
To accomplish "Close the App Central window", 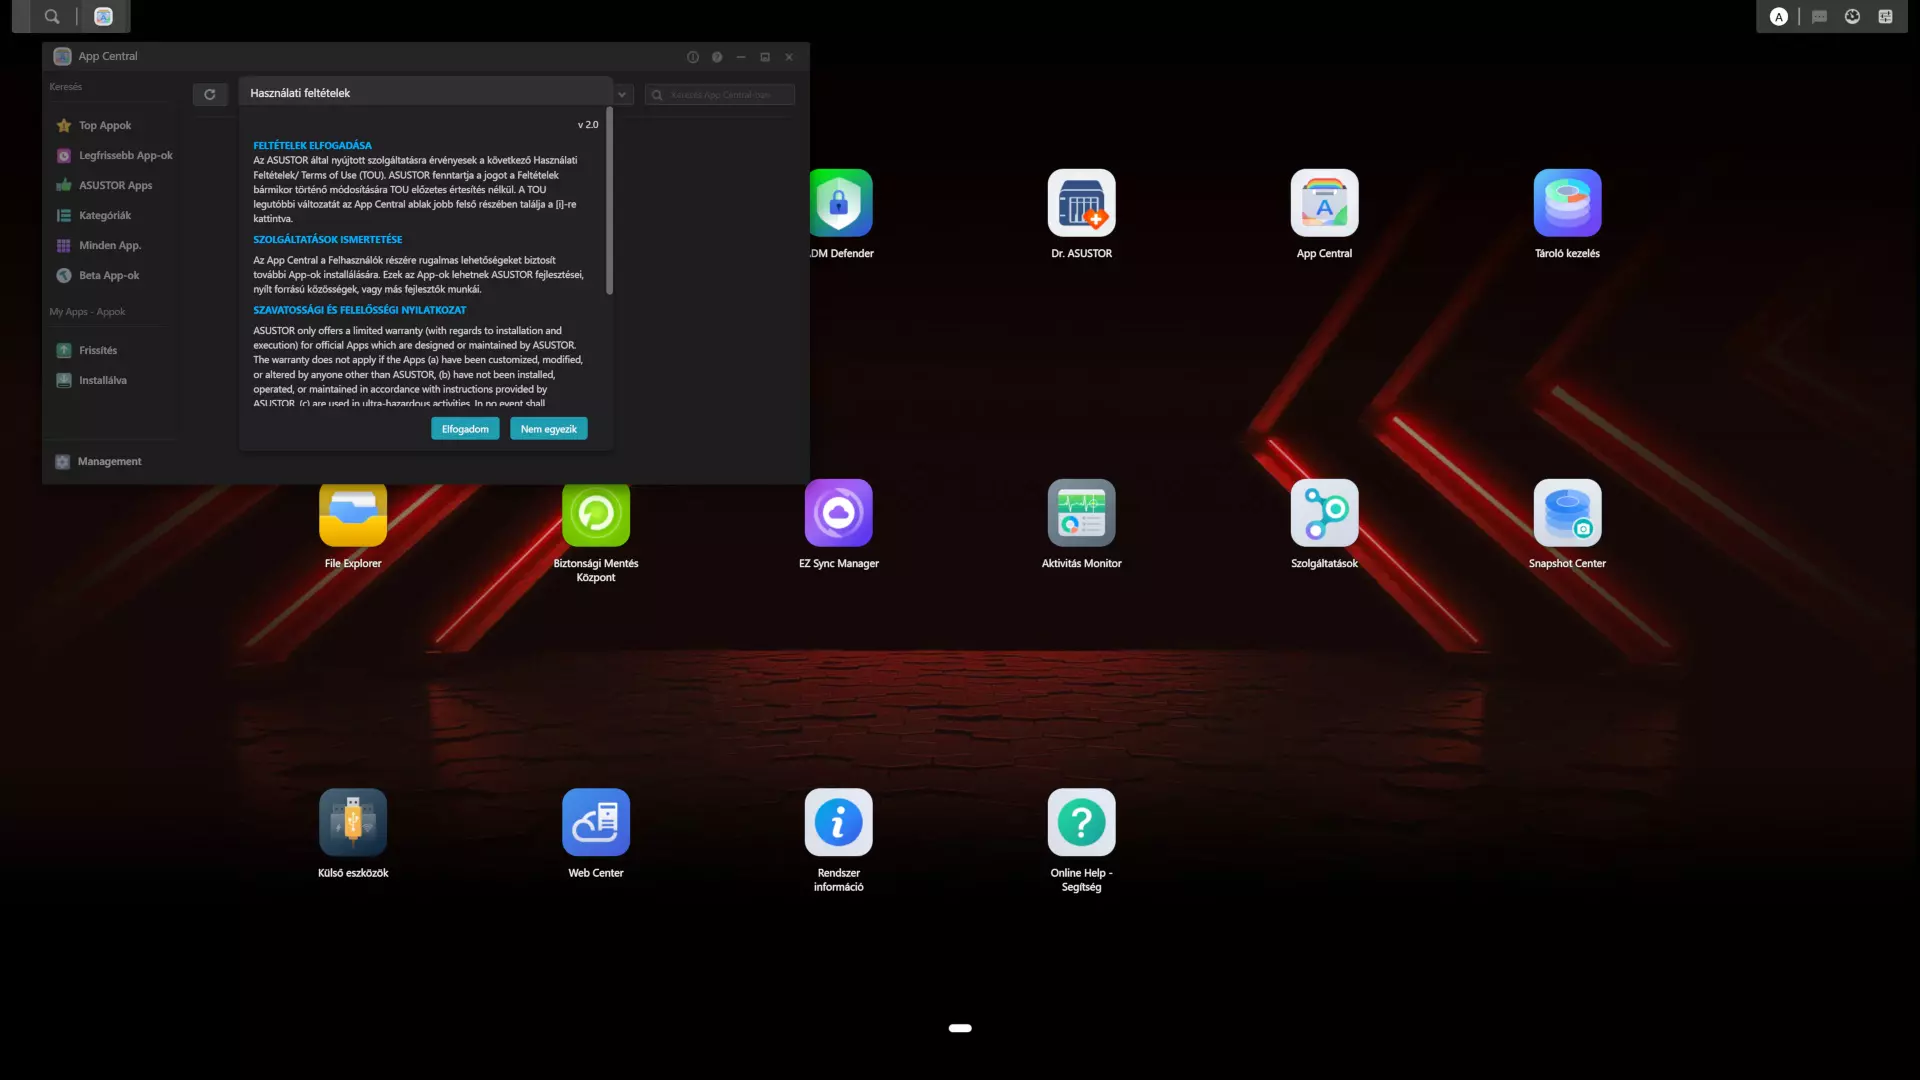I will click(789, 57).
